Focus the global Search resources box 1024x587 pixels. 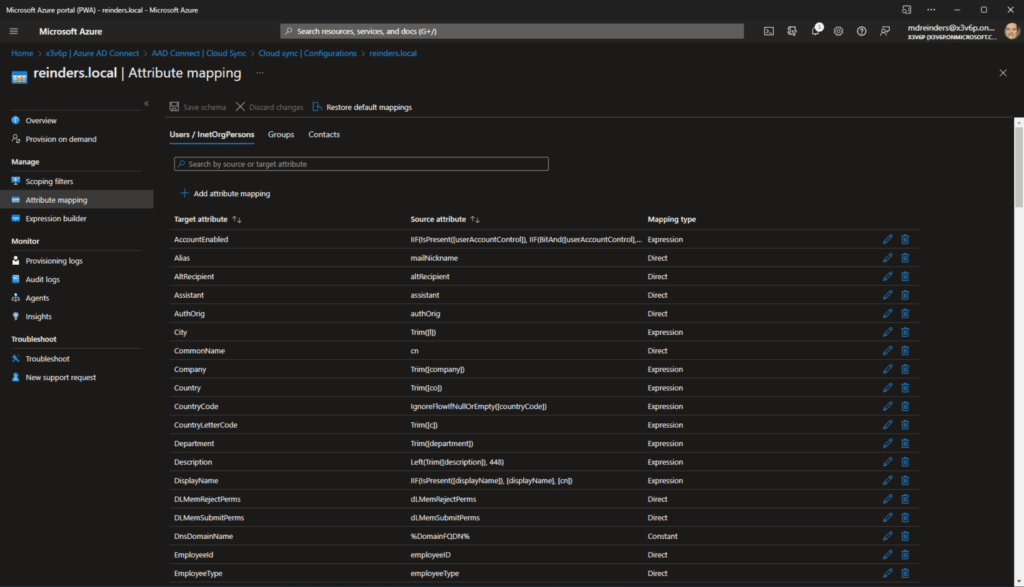point(512,31)
